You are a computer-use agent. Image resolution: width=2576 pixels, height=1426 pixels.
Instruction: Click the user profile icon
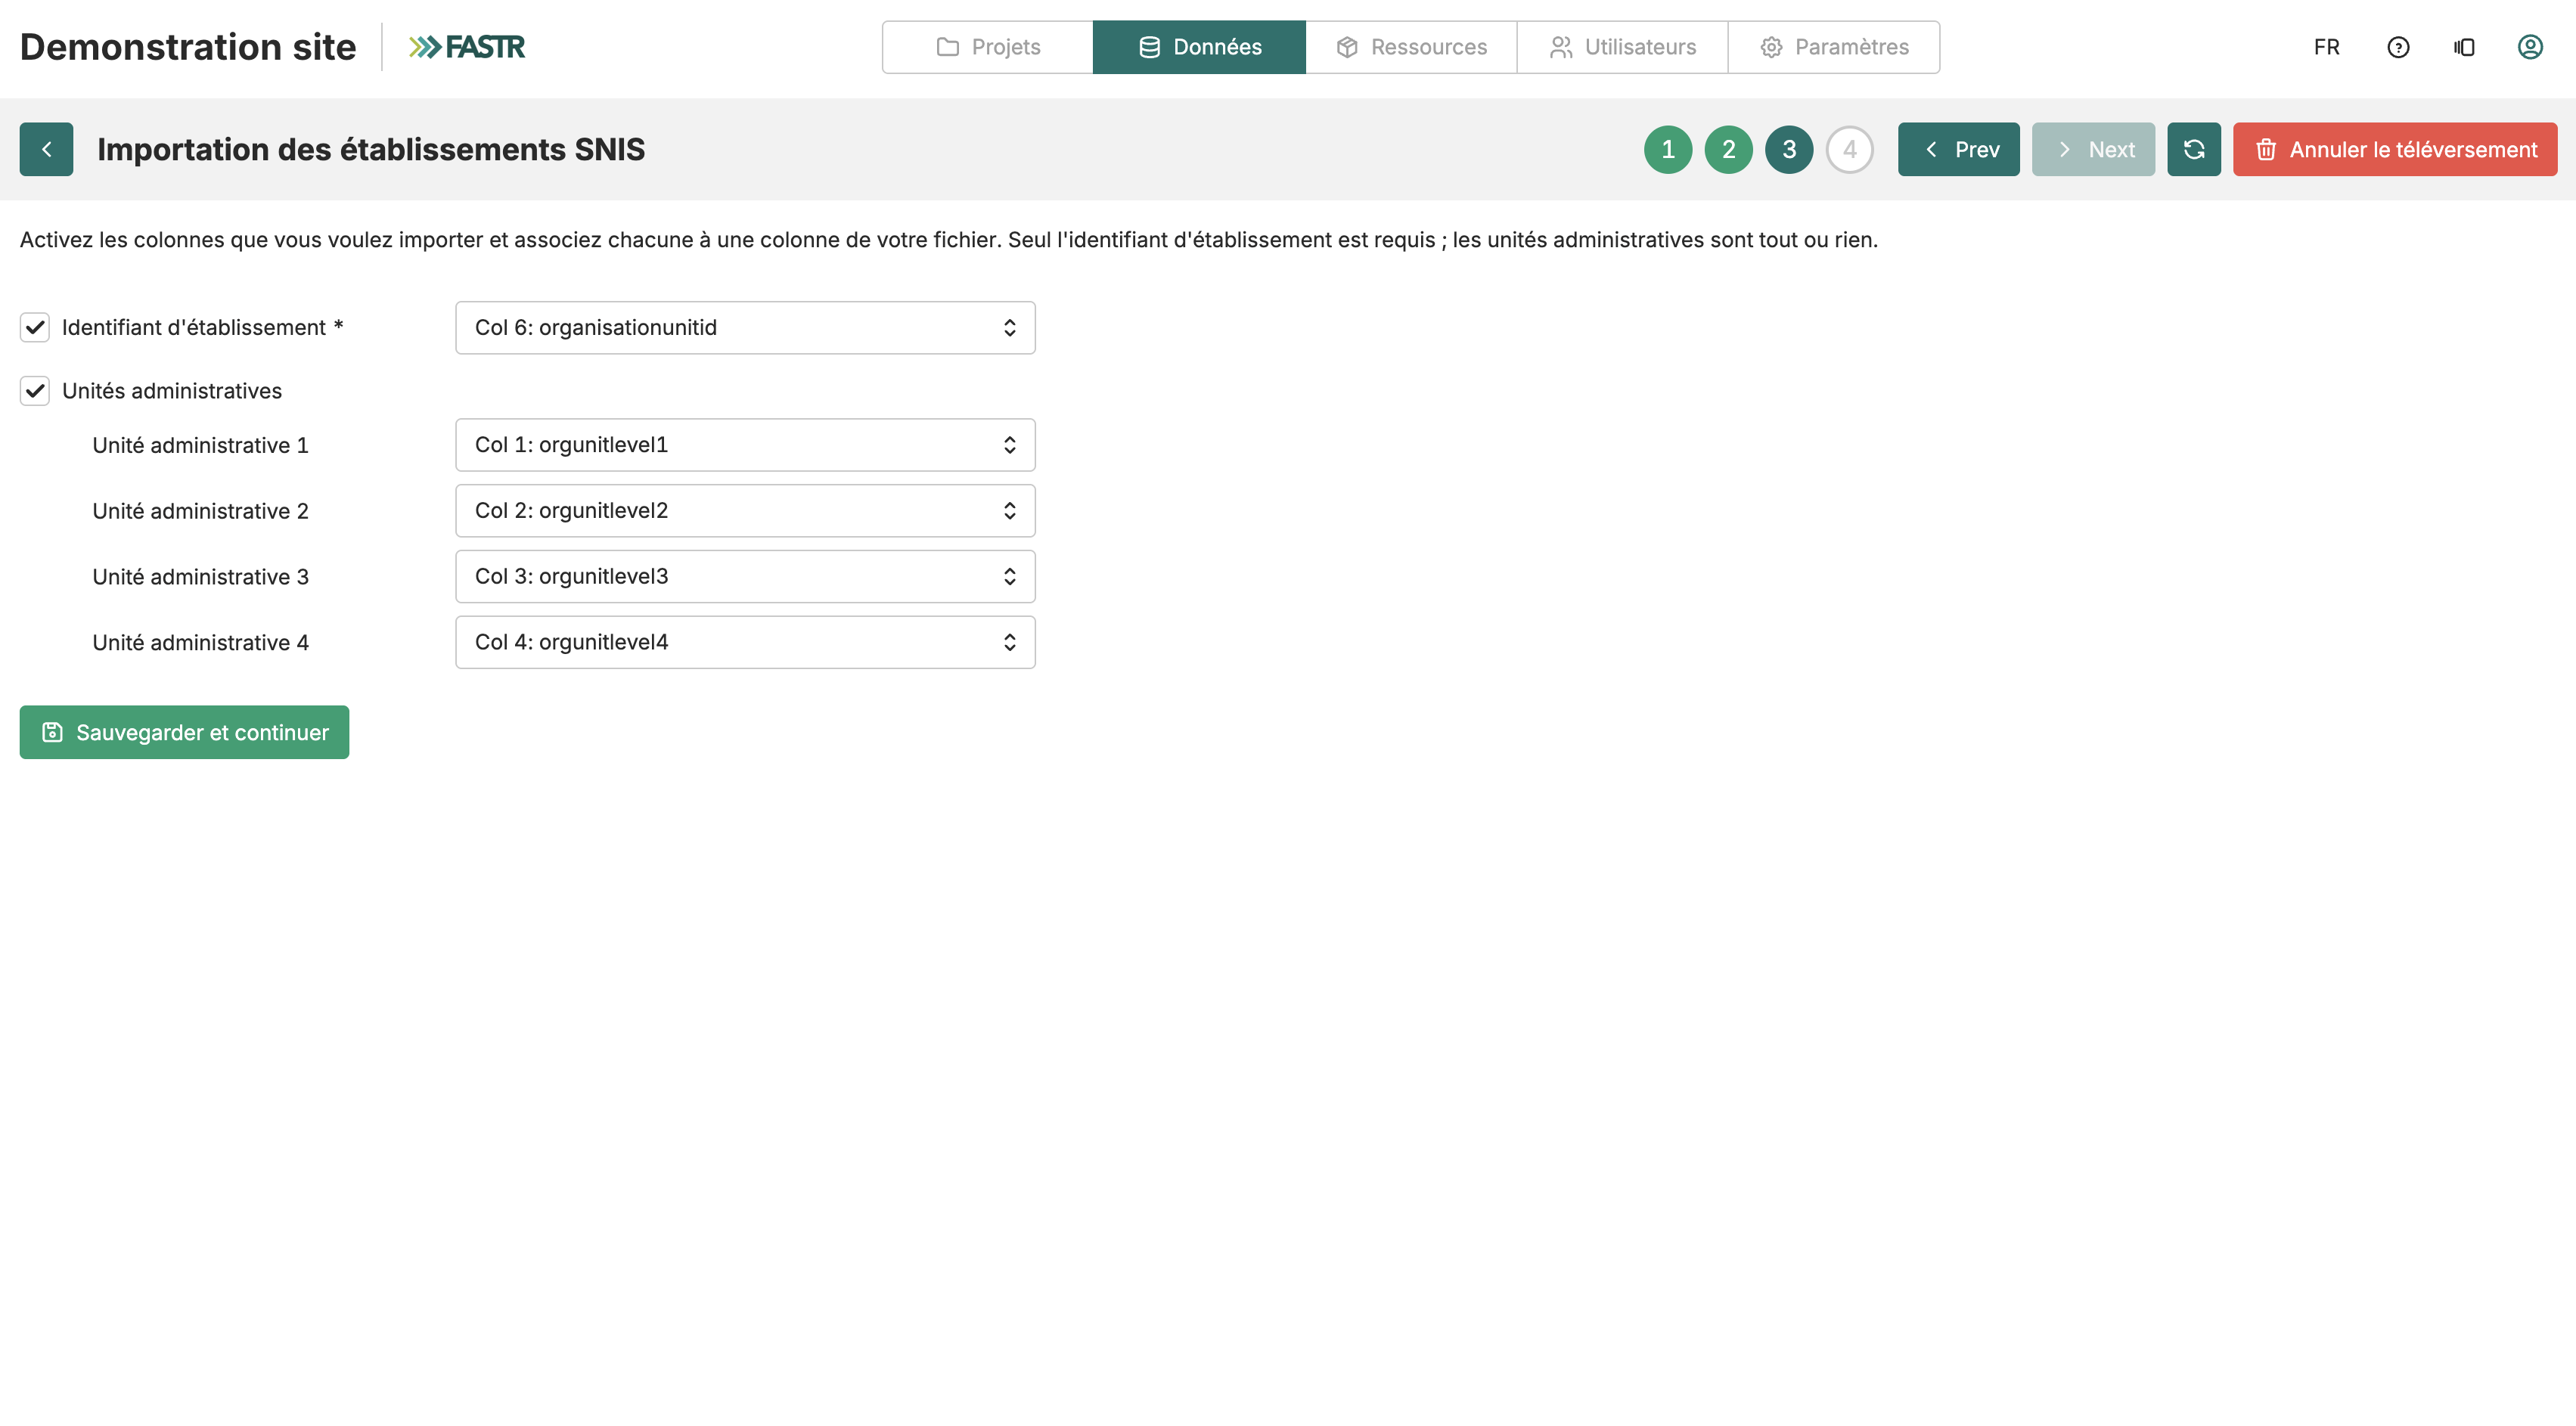[x=2530, y=47]
